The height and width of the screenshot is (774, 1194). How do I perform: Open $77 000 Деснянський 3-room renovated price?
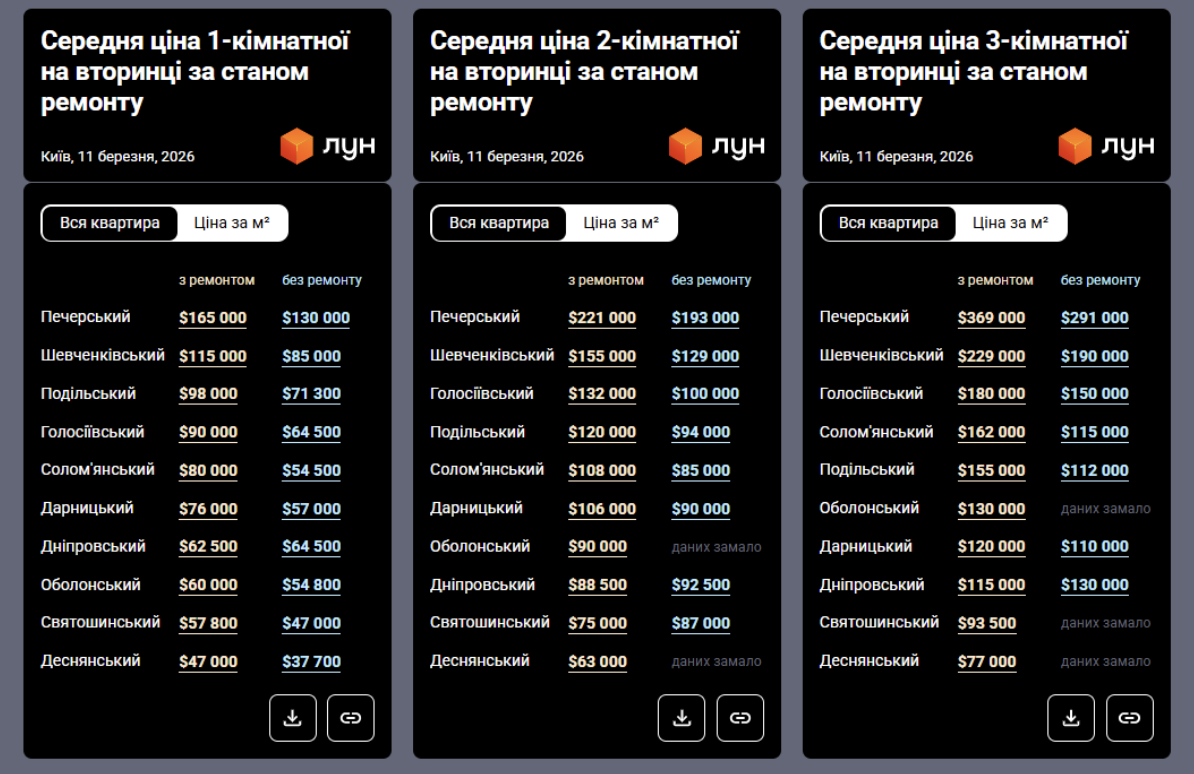pyautogui.click(x=986, y=662)
